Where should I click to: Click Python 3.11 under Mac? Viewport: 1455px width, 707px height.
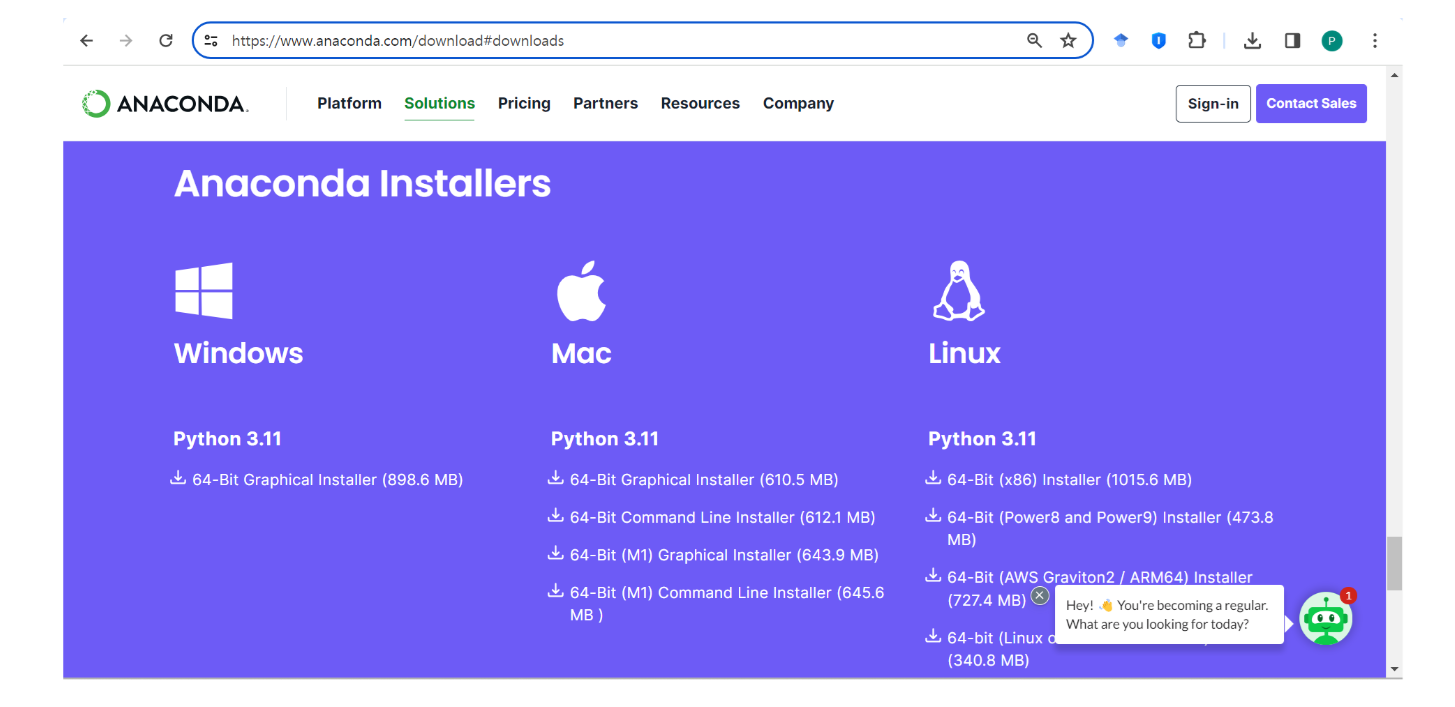pyautogui.click(x=605, y=439)
